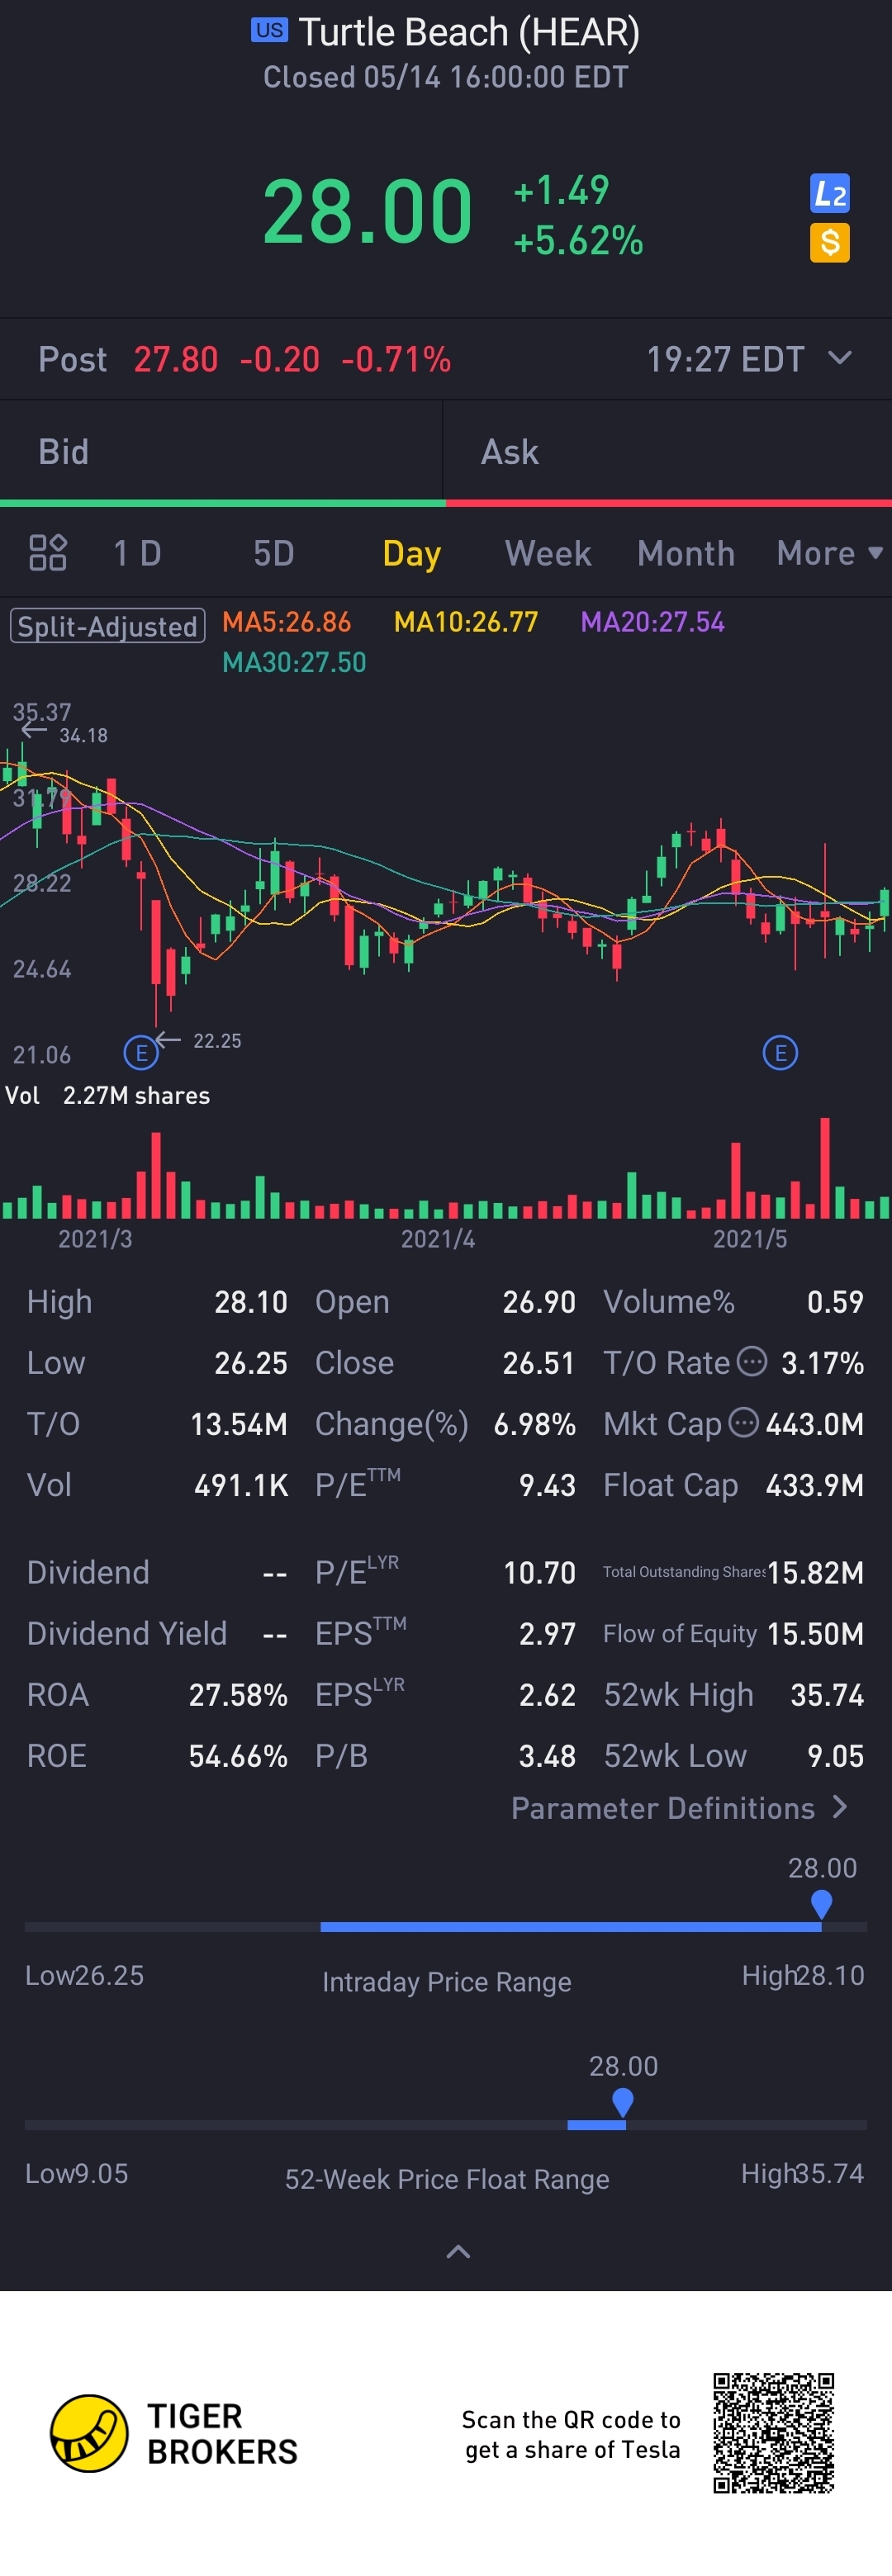Expand the post-market time dropdown chevron
Viewport: 892px width, 2576px height.
pyautogui.click(x=840, y=358)
